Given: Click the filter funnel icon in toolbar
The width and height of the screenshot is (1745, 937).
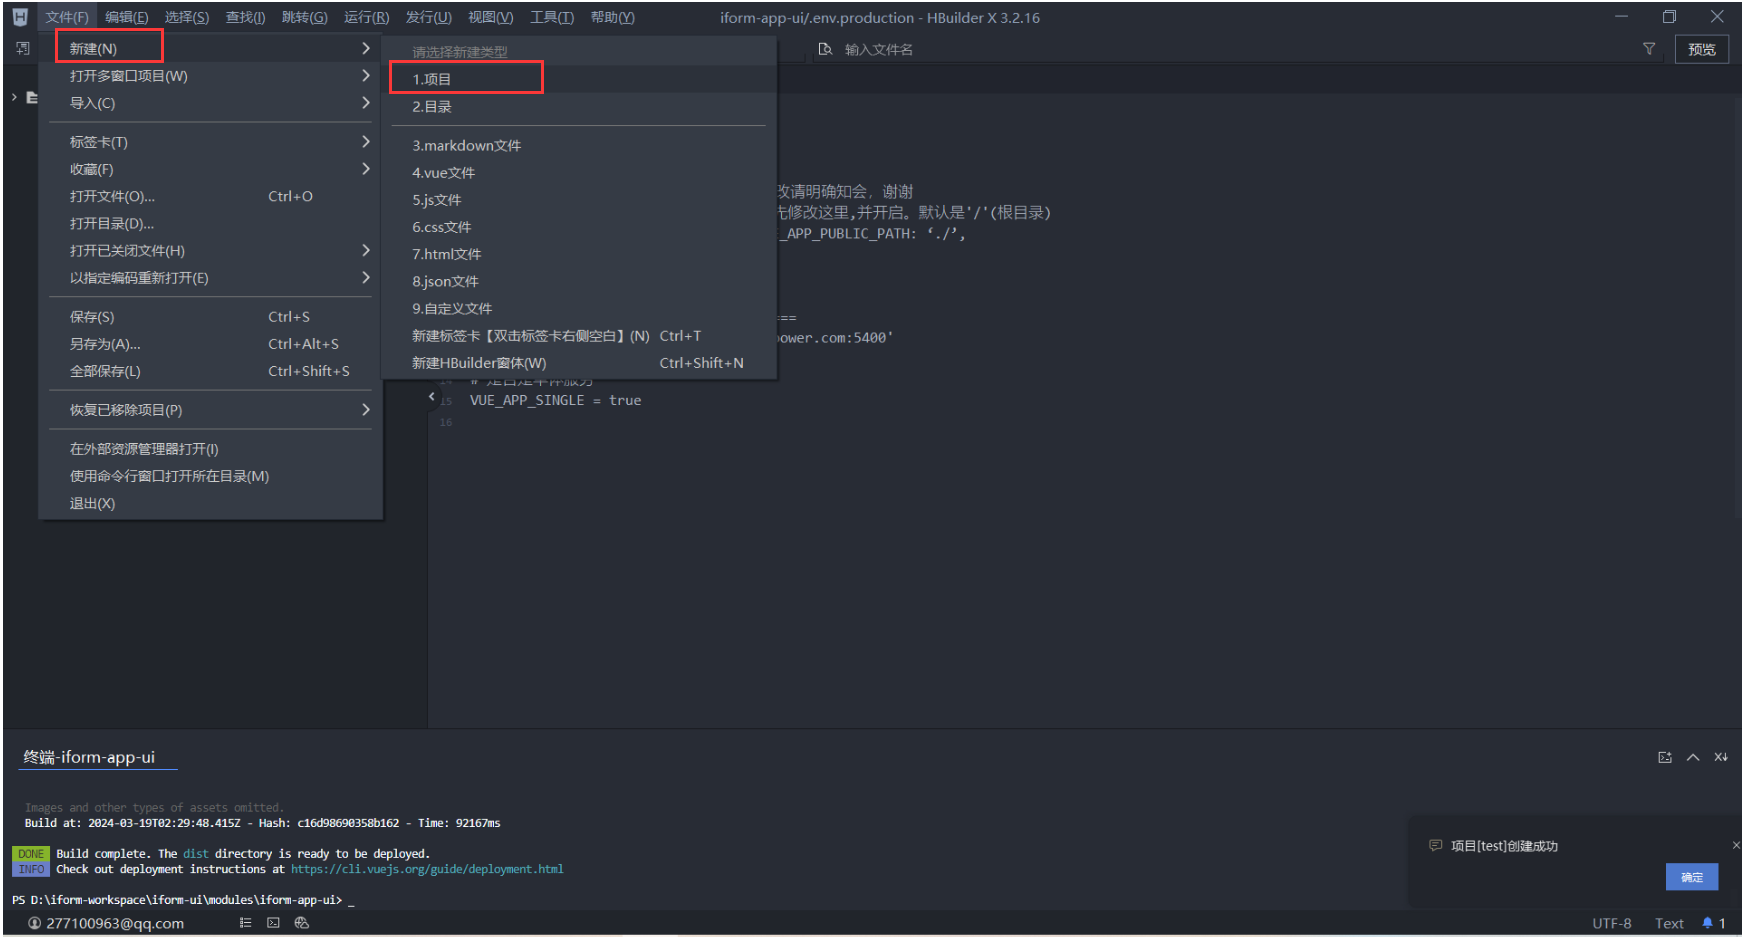Looking at the screenshot, I should point(1649,49).
